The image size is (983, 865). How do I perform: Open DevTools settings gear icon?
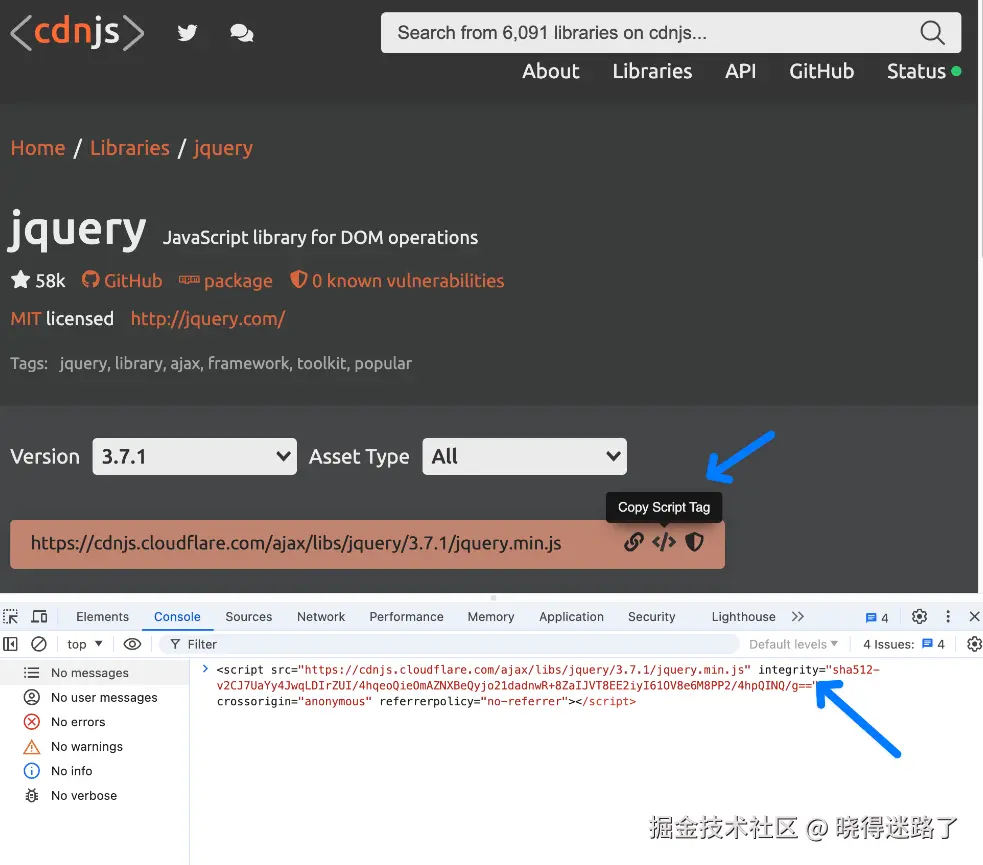click(x=919, y=617)
